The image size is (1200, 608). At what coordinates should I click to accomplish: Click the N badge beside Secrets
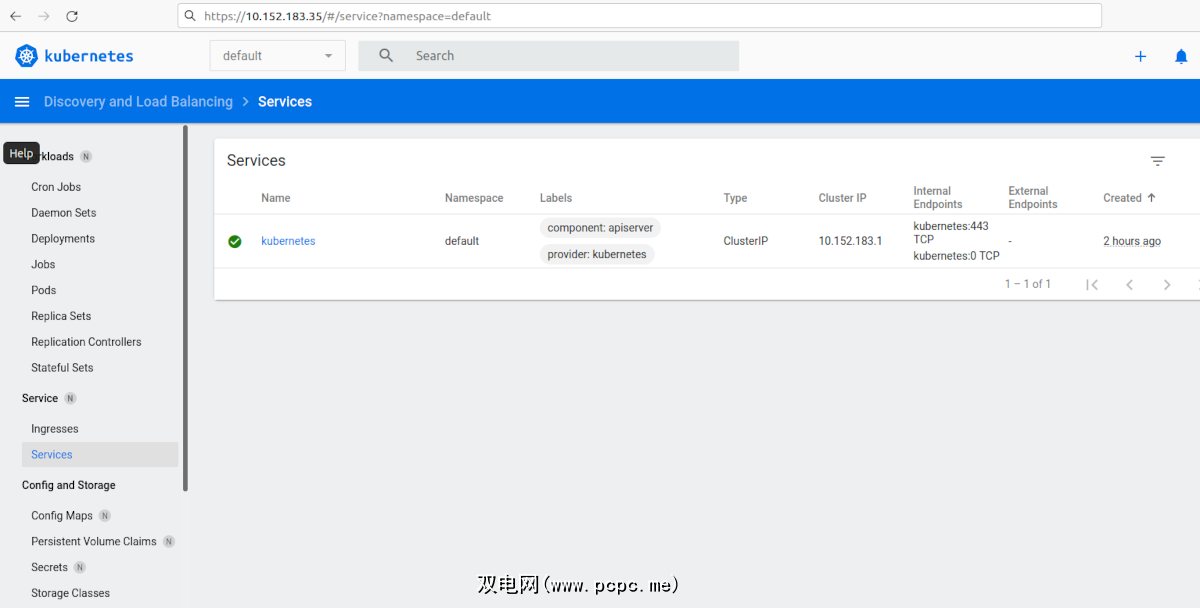(x=80, y=568)
